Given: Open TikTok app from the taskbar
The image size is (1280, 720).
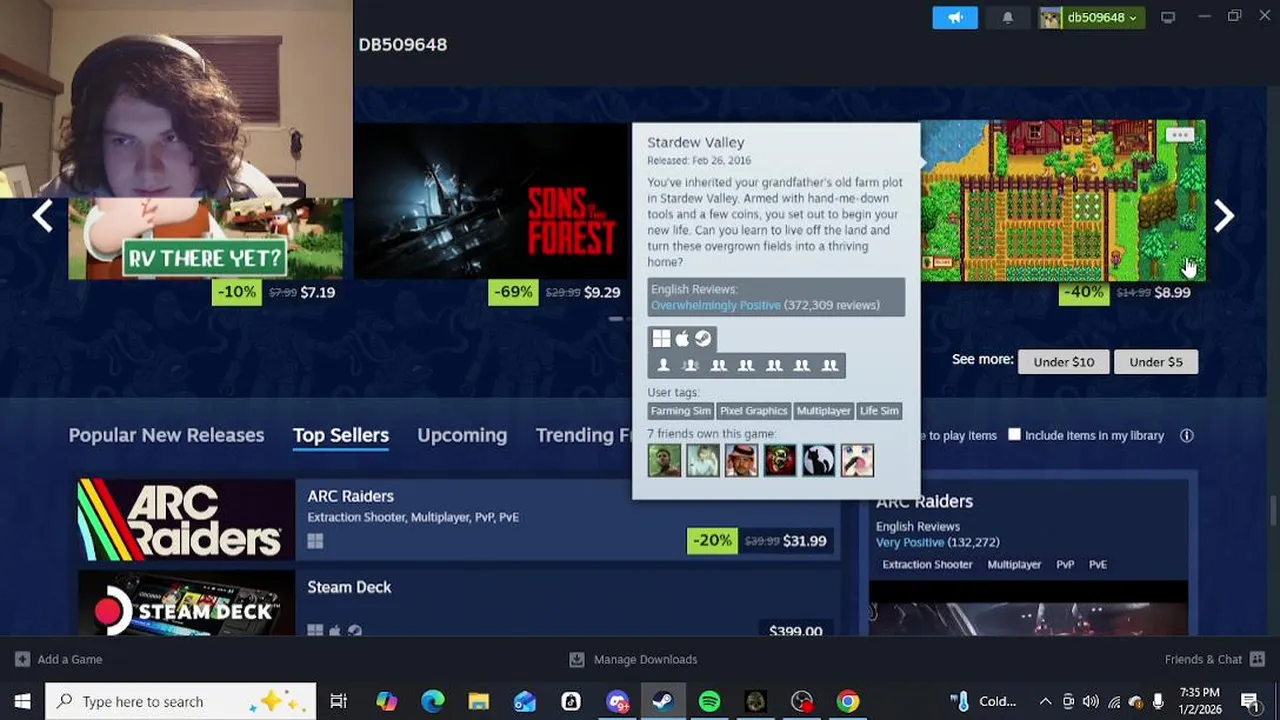Looking at the screenshot, I should point(571,701).
